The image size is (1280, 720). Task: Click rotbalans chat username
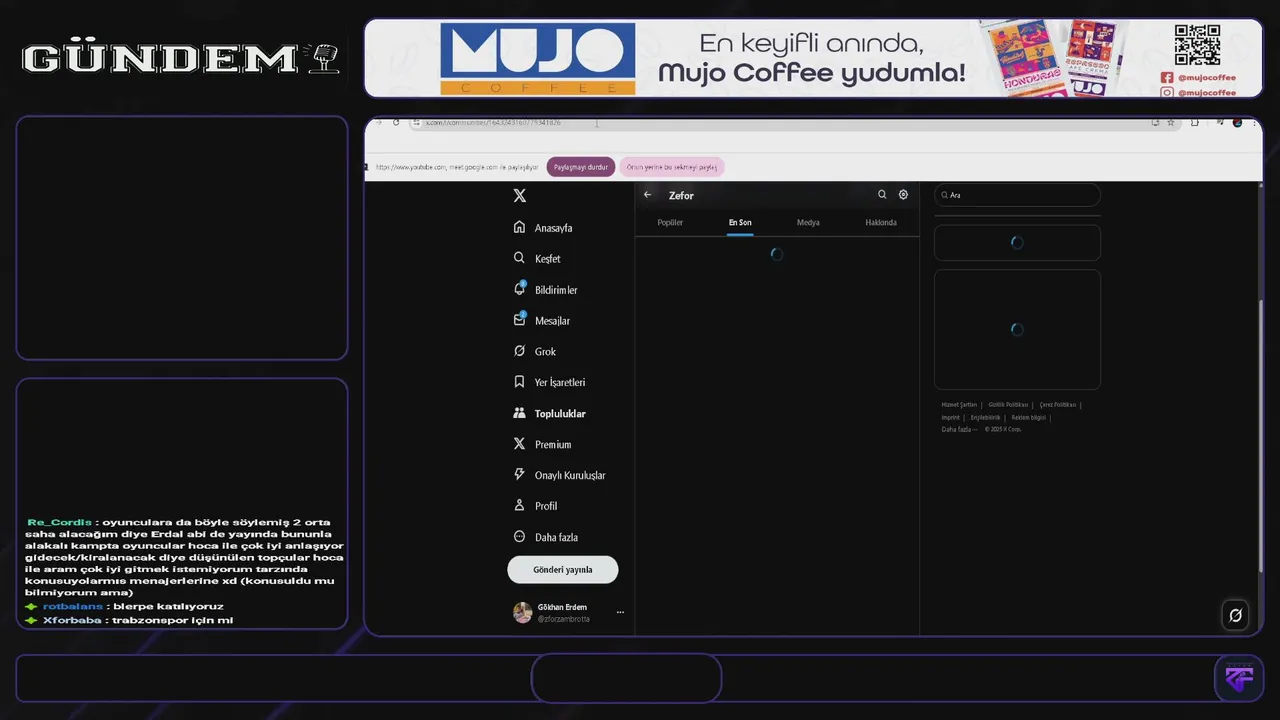[73, 606]
